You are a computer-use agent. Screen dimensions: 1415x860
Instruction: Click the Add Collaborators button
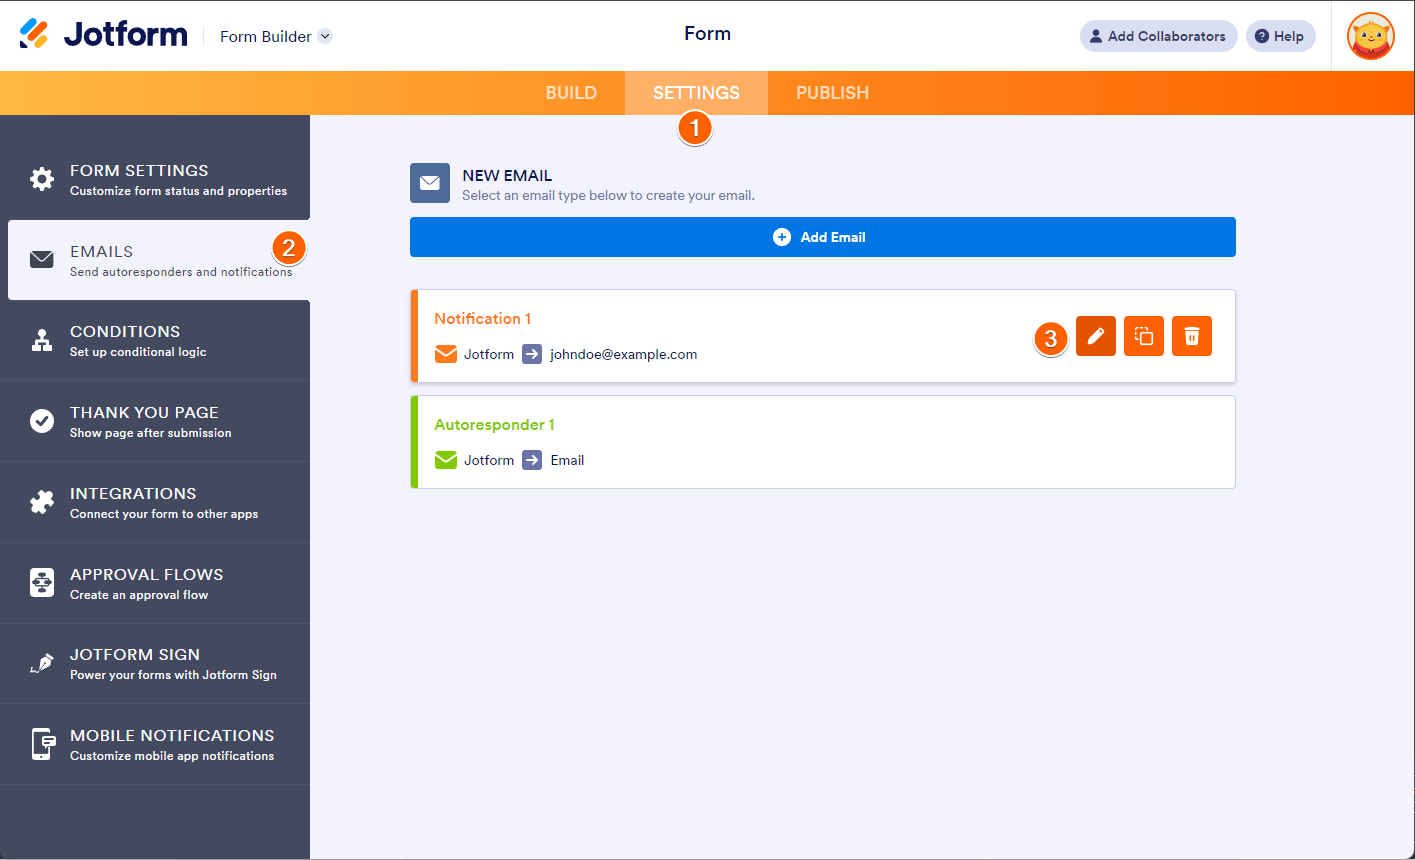(1158, 36)
